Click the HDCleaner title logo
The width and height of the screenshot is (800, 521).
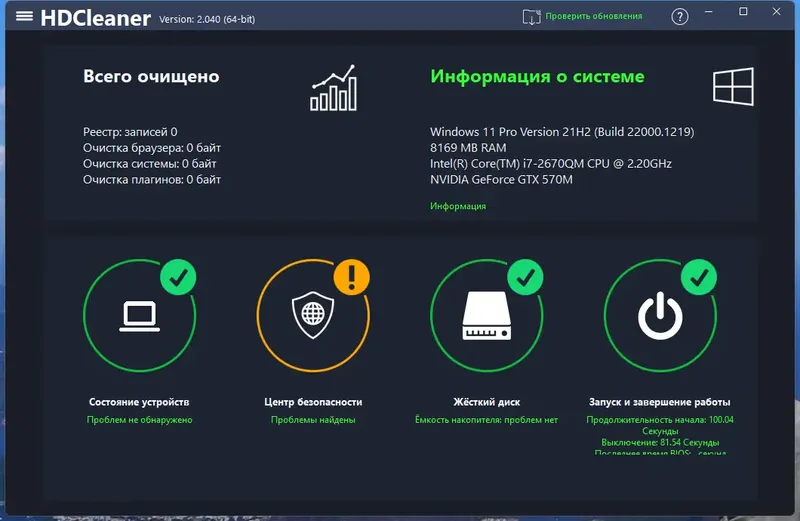click(95, 18)
